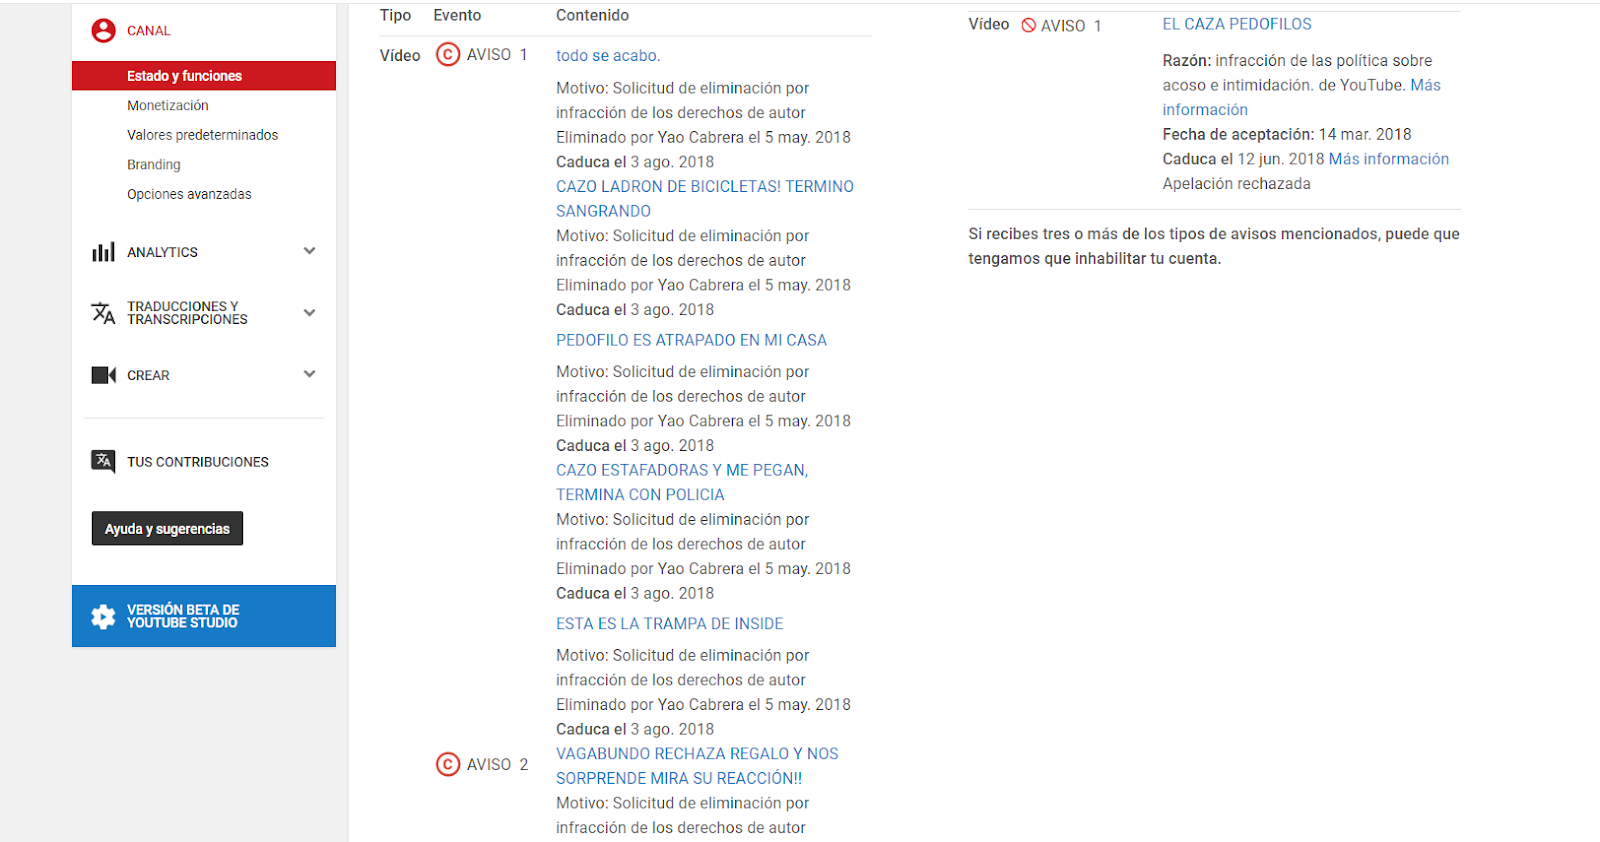Click the copyright icon beside Aviso 2
This screenshot has height=842, width=1600.
pos(448,764)
